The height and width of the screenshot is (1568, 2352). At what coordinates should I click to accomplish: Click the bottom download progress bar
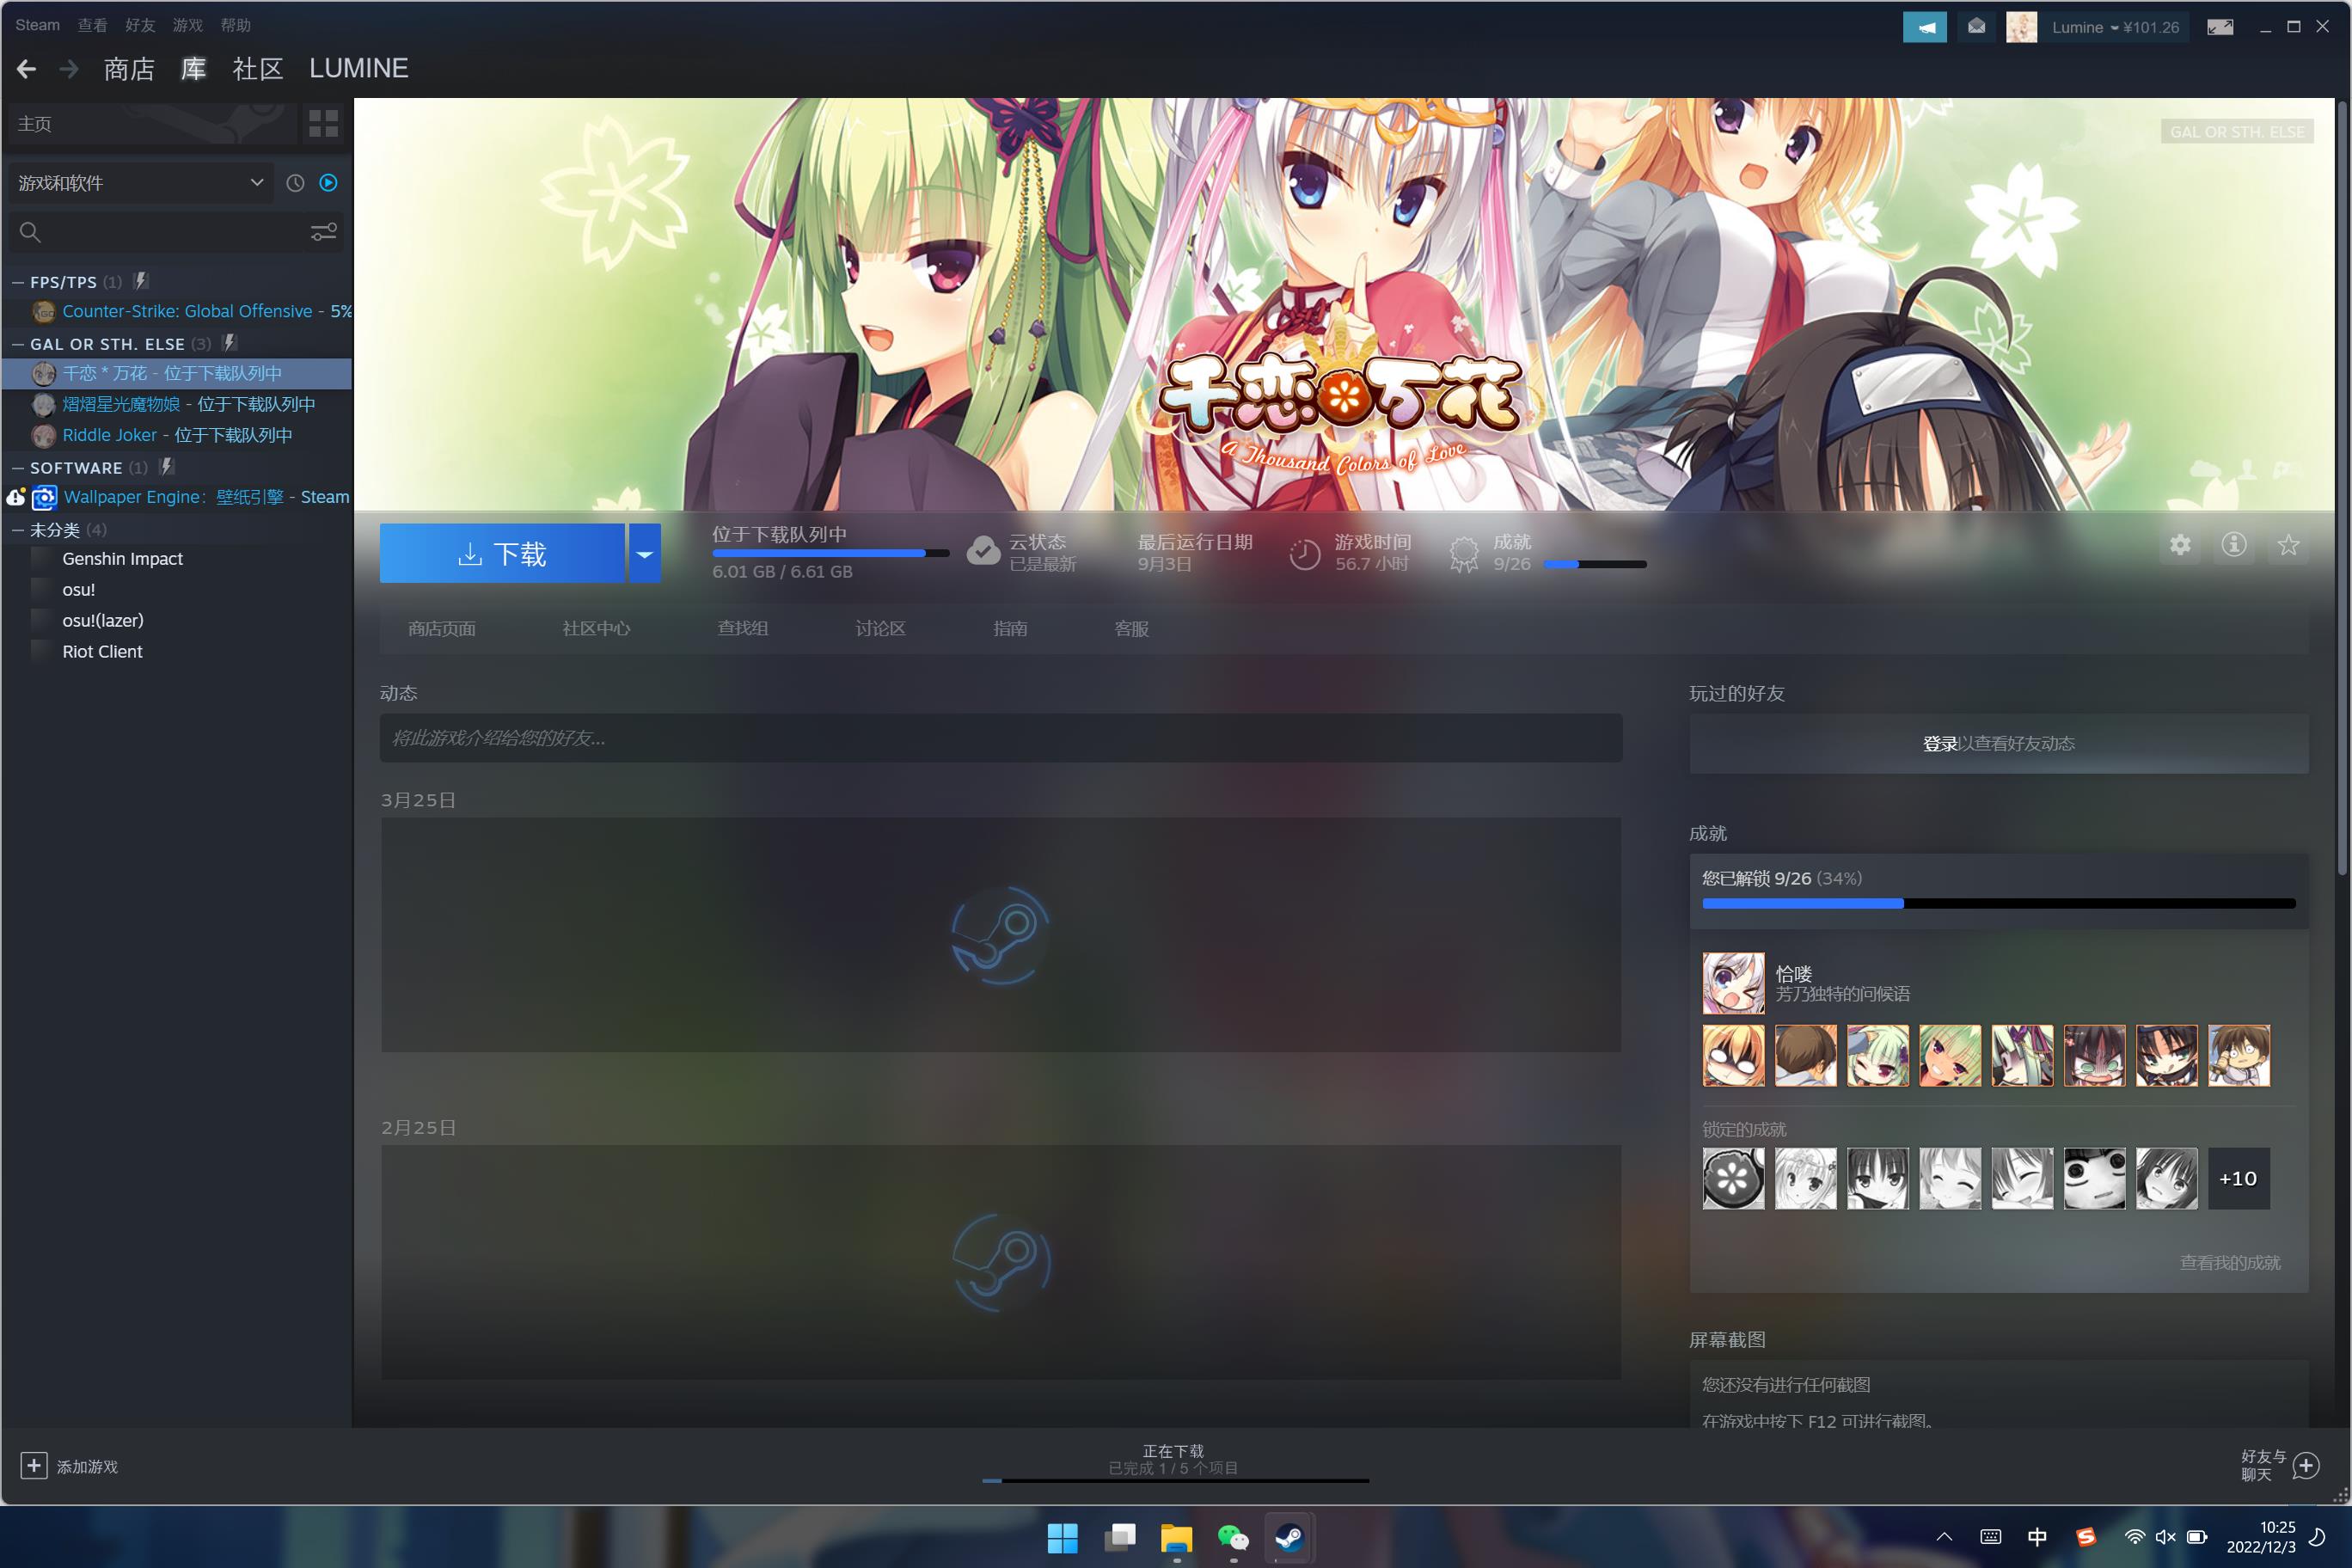pos(1175,1479)
